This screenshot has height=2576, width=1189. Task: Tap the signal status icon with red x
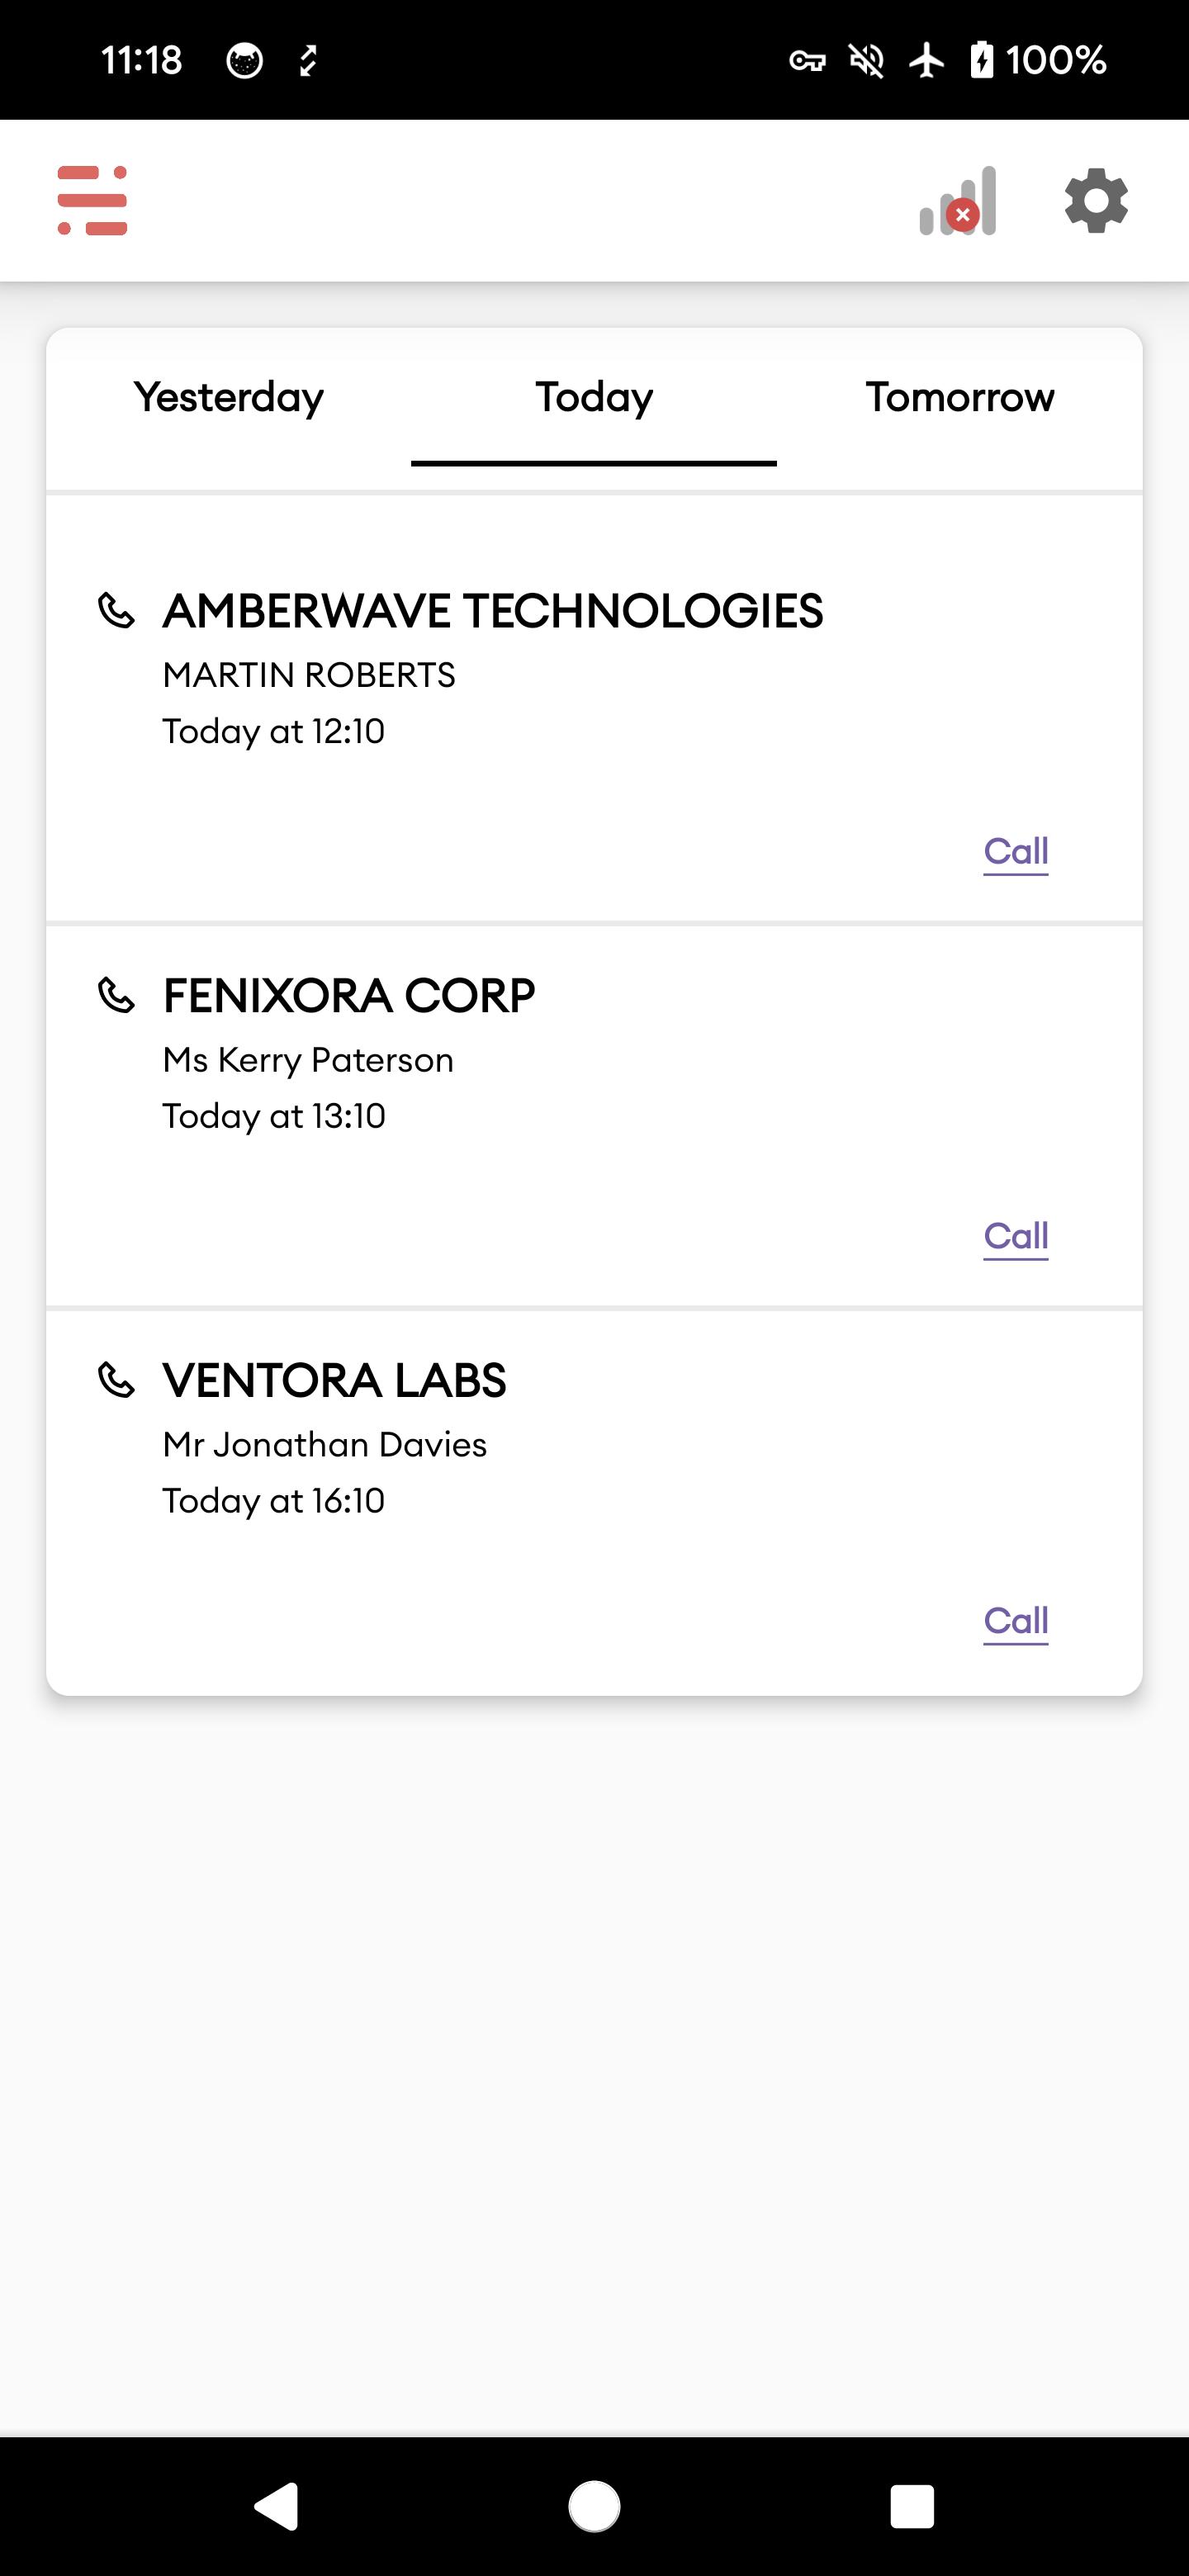click(958, 200)
